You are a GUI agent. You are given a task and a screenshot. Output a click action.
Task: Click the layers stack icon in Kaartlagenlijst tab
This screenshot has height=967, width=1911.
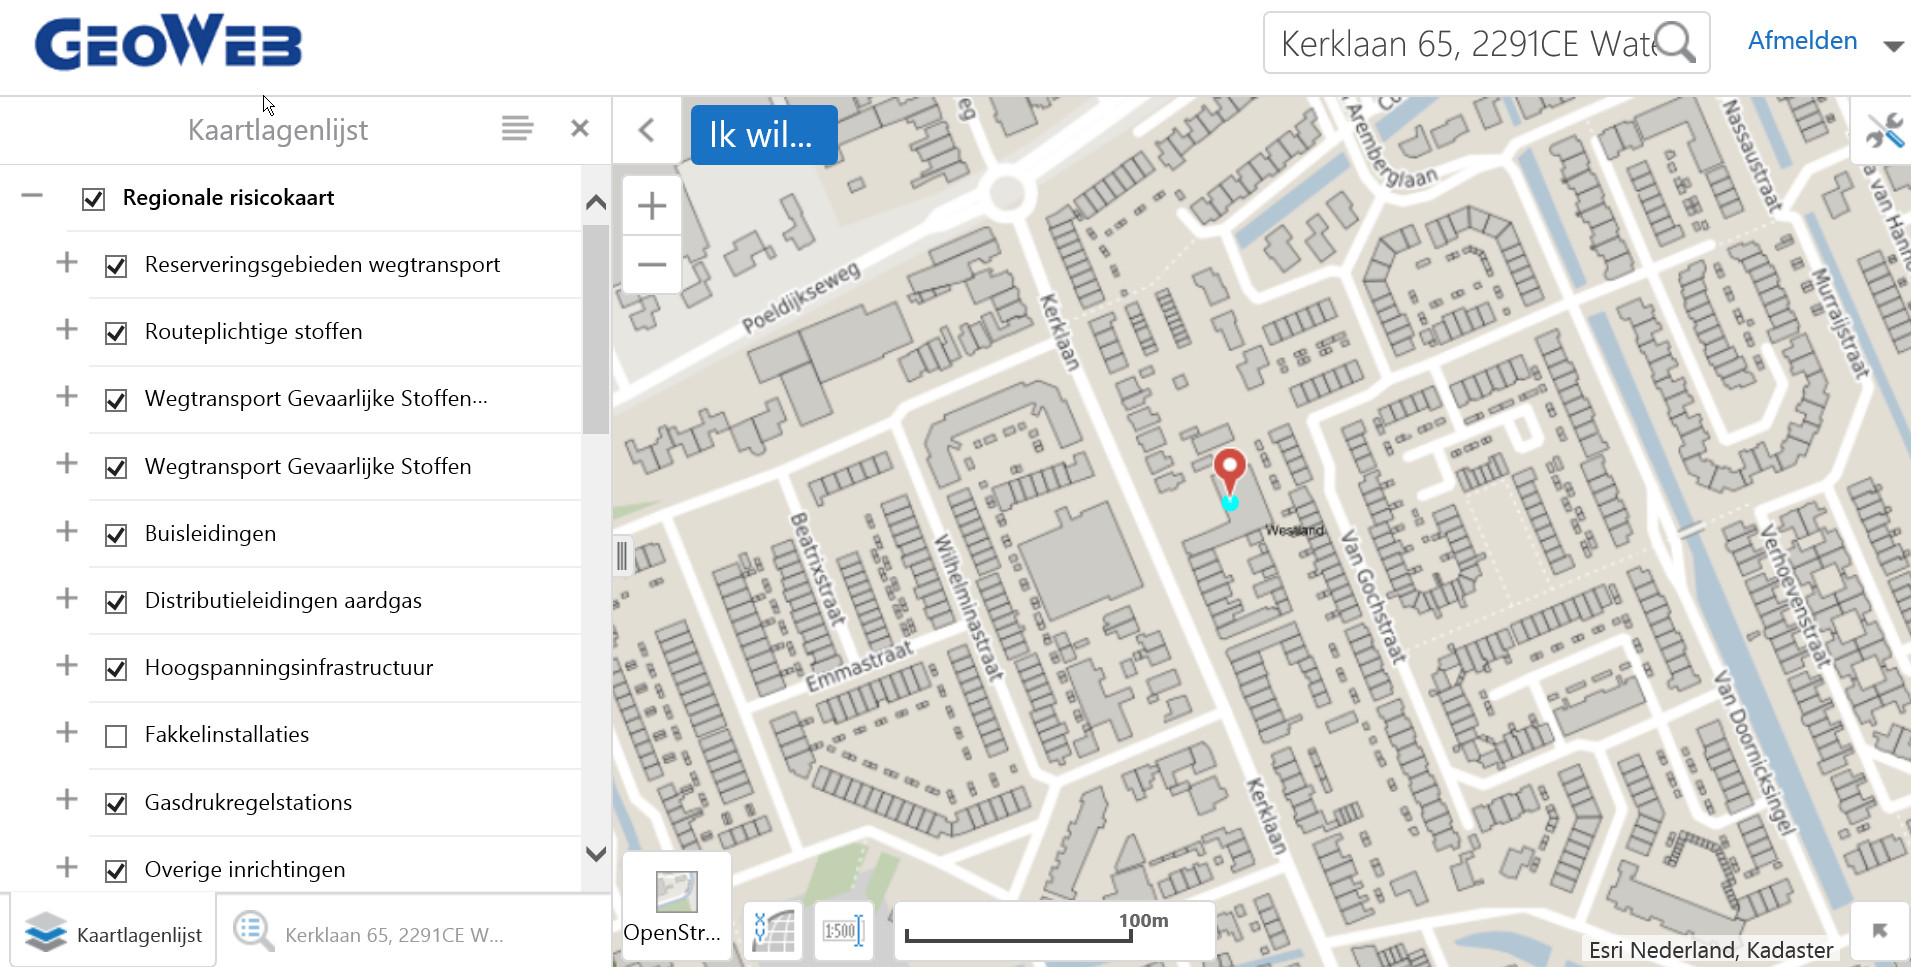[45, 932]
